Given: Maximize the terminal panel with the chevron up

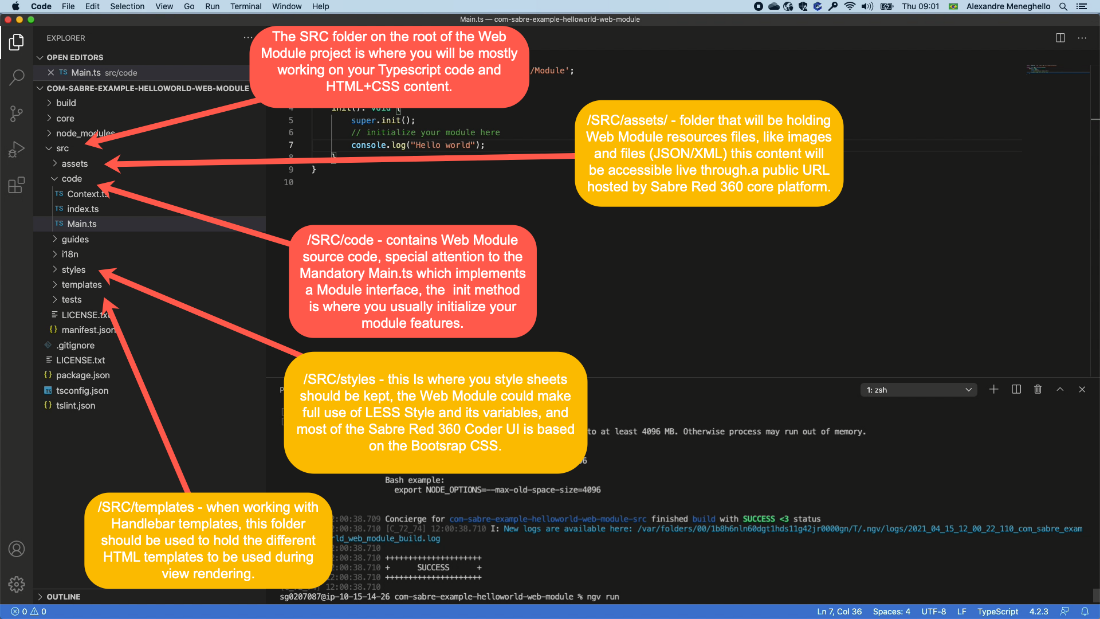Looking at the screenshot, I should tap(1060, 390).
